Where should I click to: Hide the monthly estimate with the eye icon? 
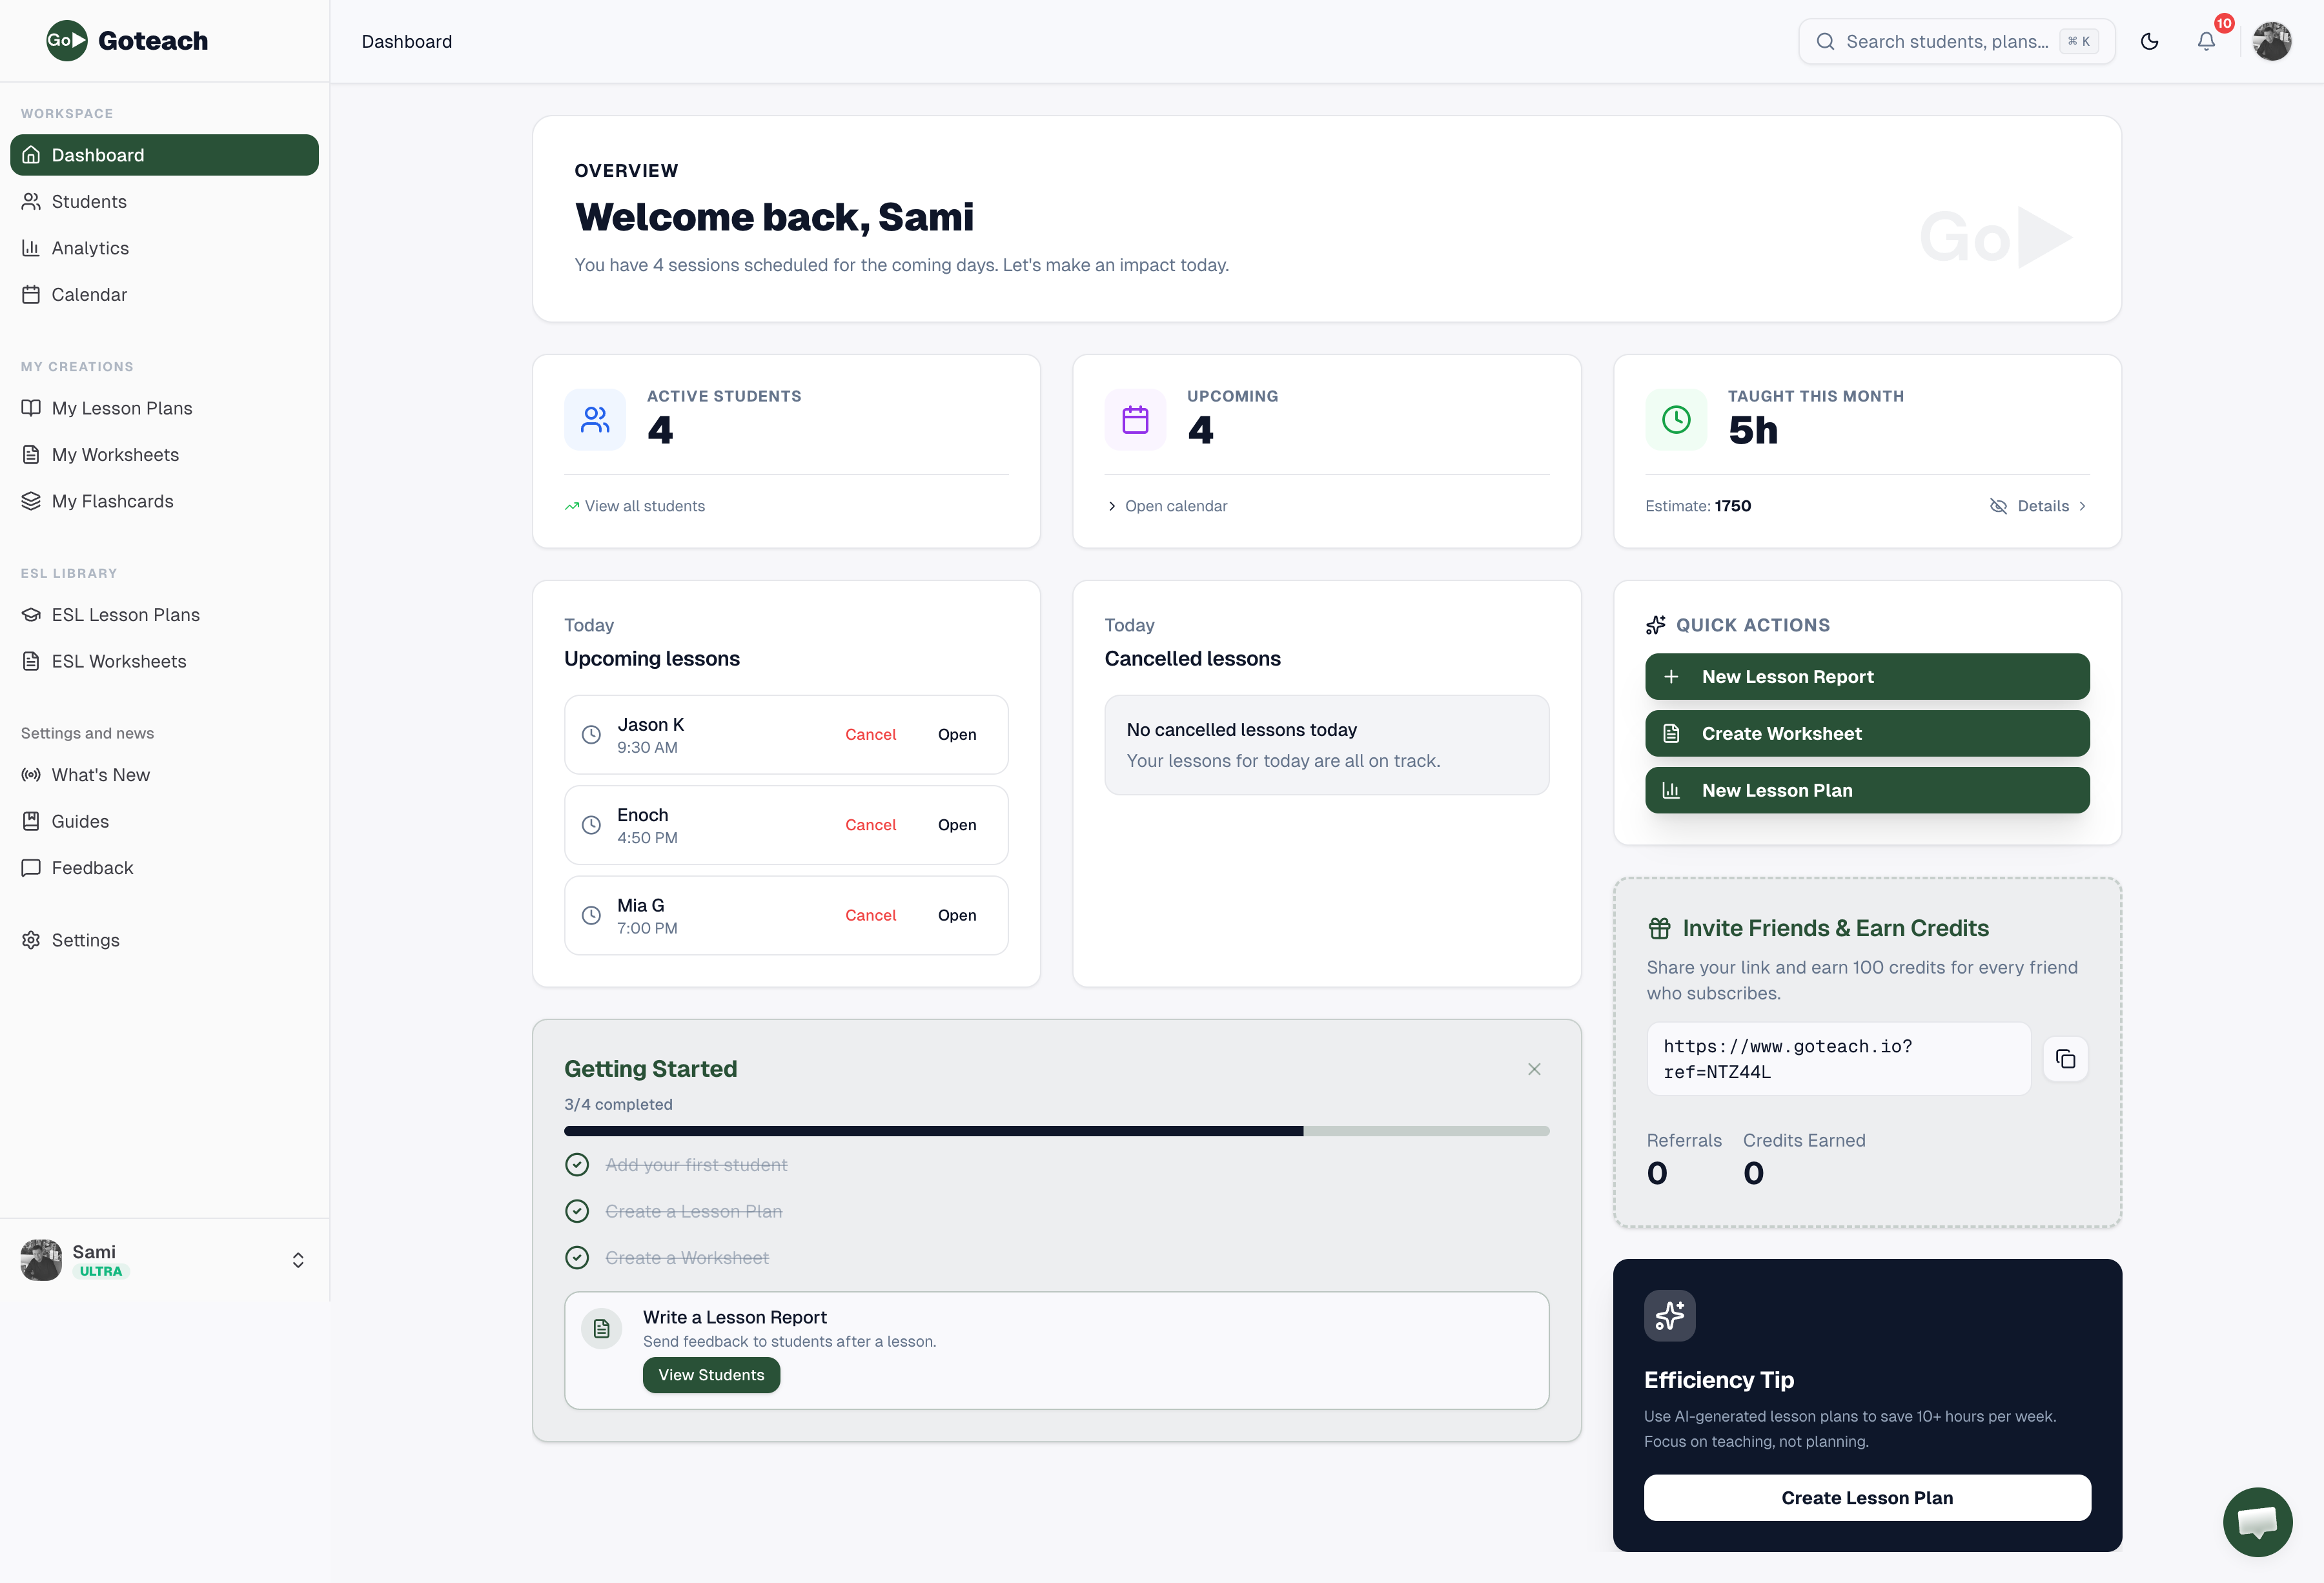point(1999,506)
